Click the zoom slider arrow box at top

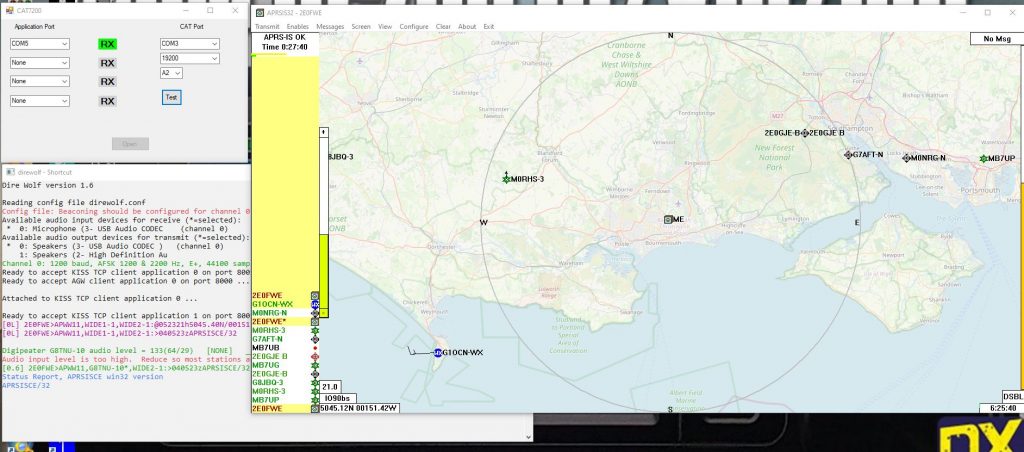324,133
